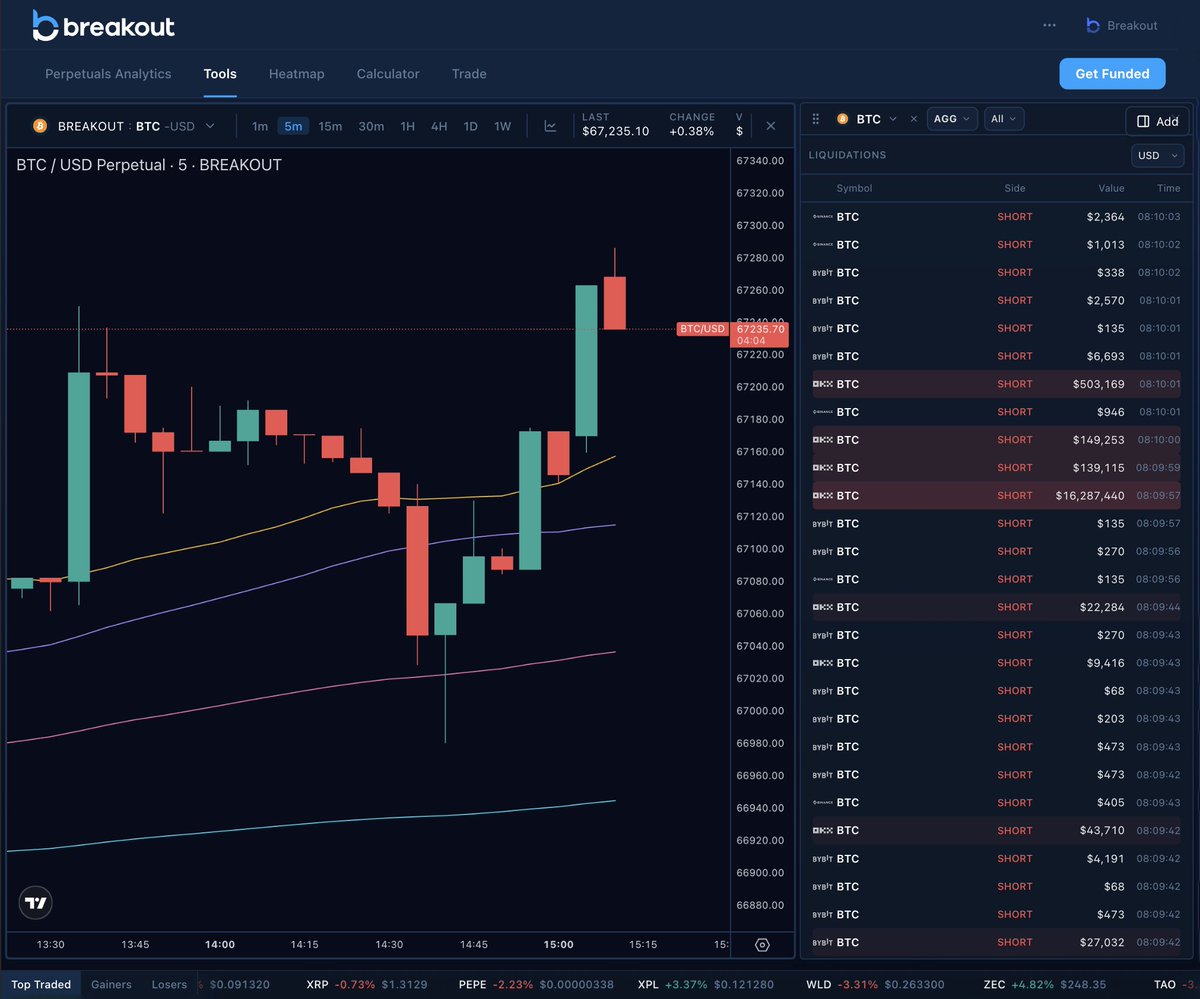Click the $139,115 liquidation value
This screenshot has width=1200, height=999.
(x=1098, y=468)
